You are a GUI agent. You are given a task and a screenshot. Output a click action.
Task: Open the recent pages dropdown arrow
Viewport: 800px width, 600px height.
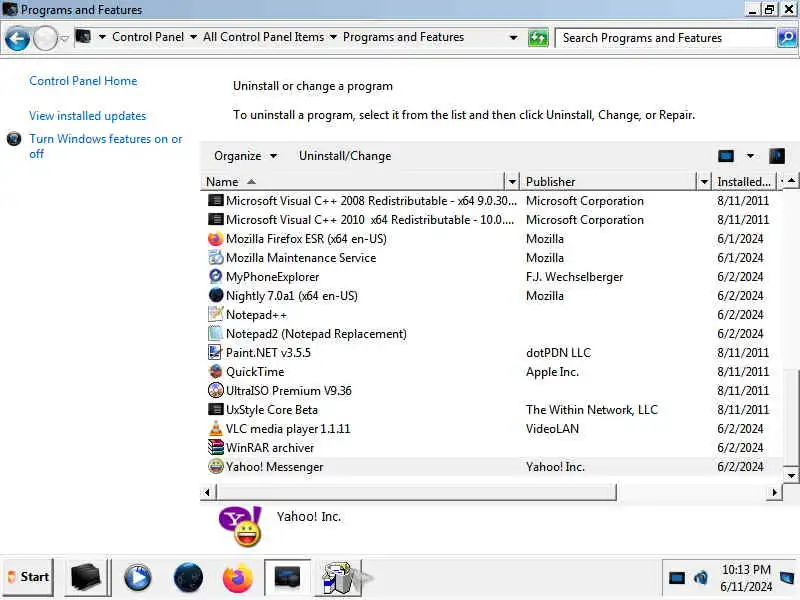pyautogui.click(x=64, y=39)
